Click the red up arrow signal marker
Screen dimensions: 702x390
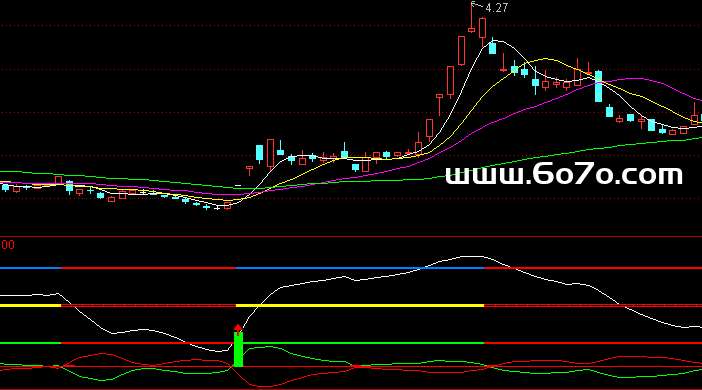238,329
